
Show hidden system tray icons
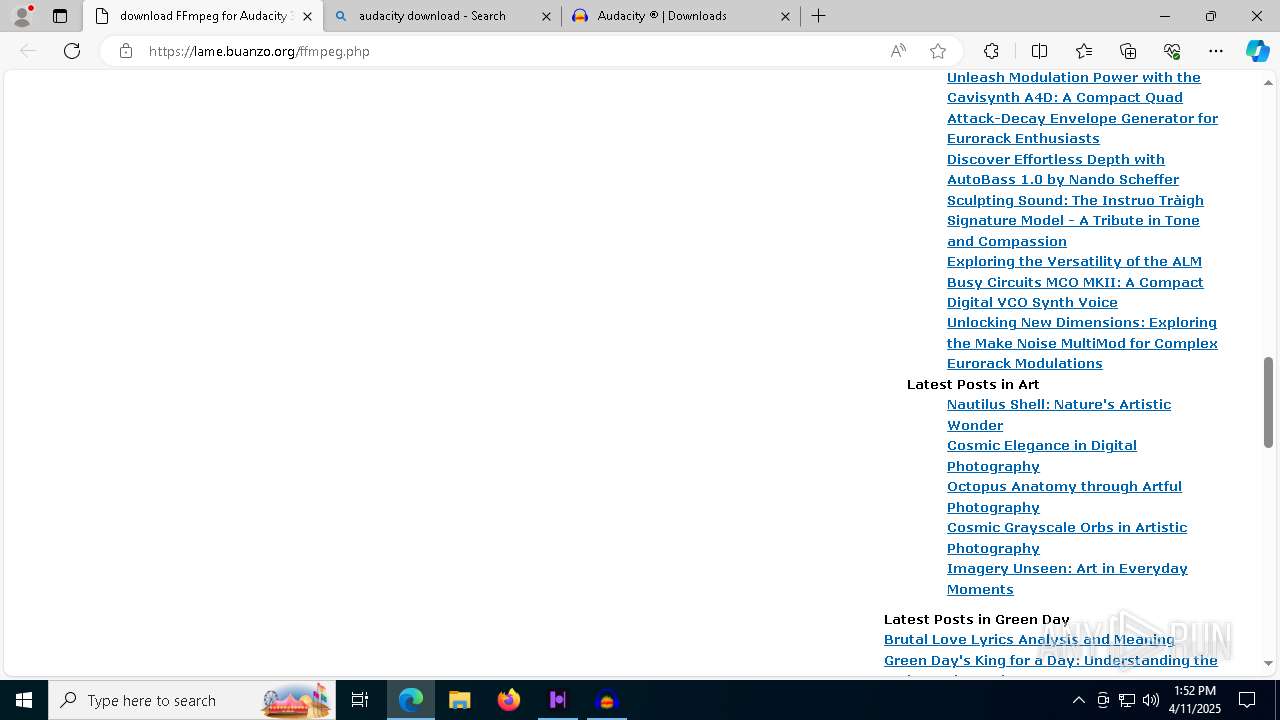[1078, 700]
